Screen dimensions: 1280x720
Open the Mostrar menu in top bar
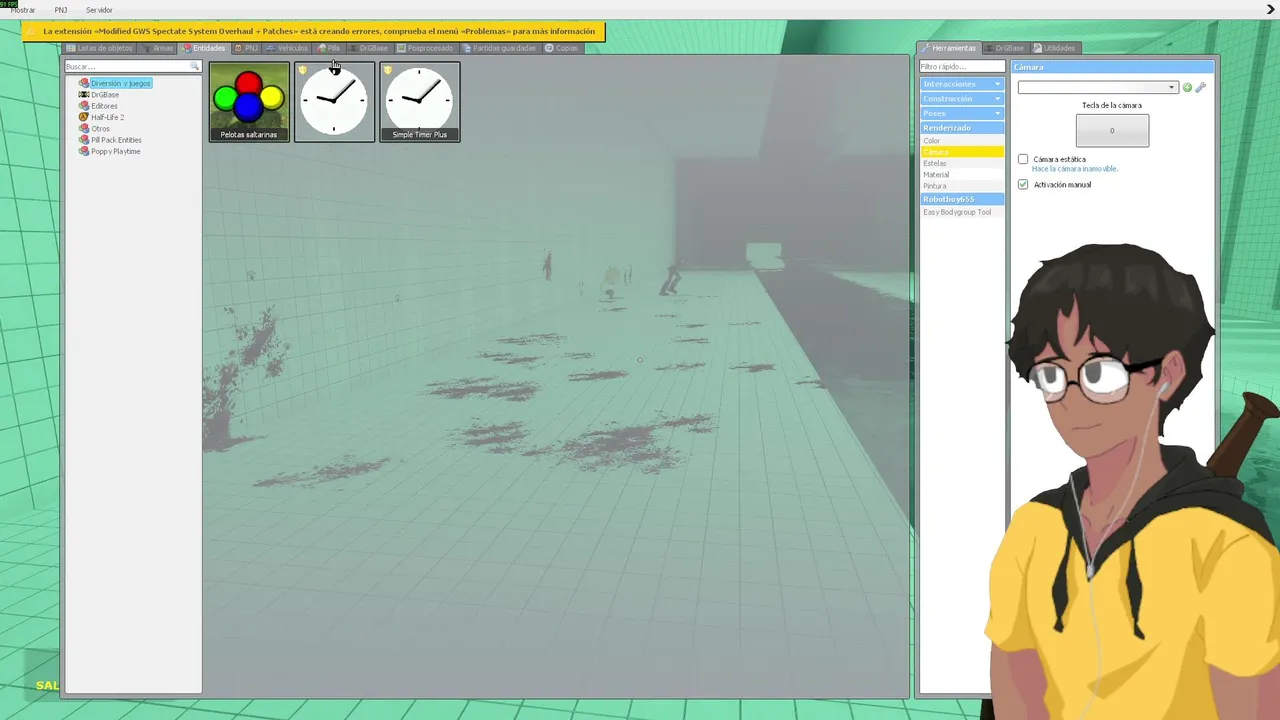(22, 10)
